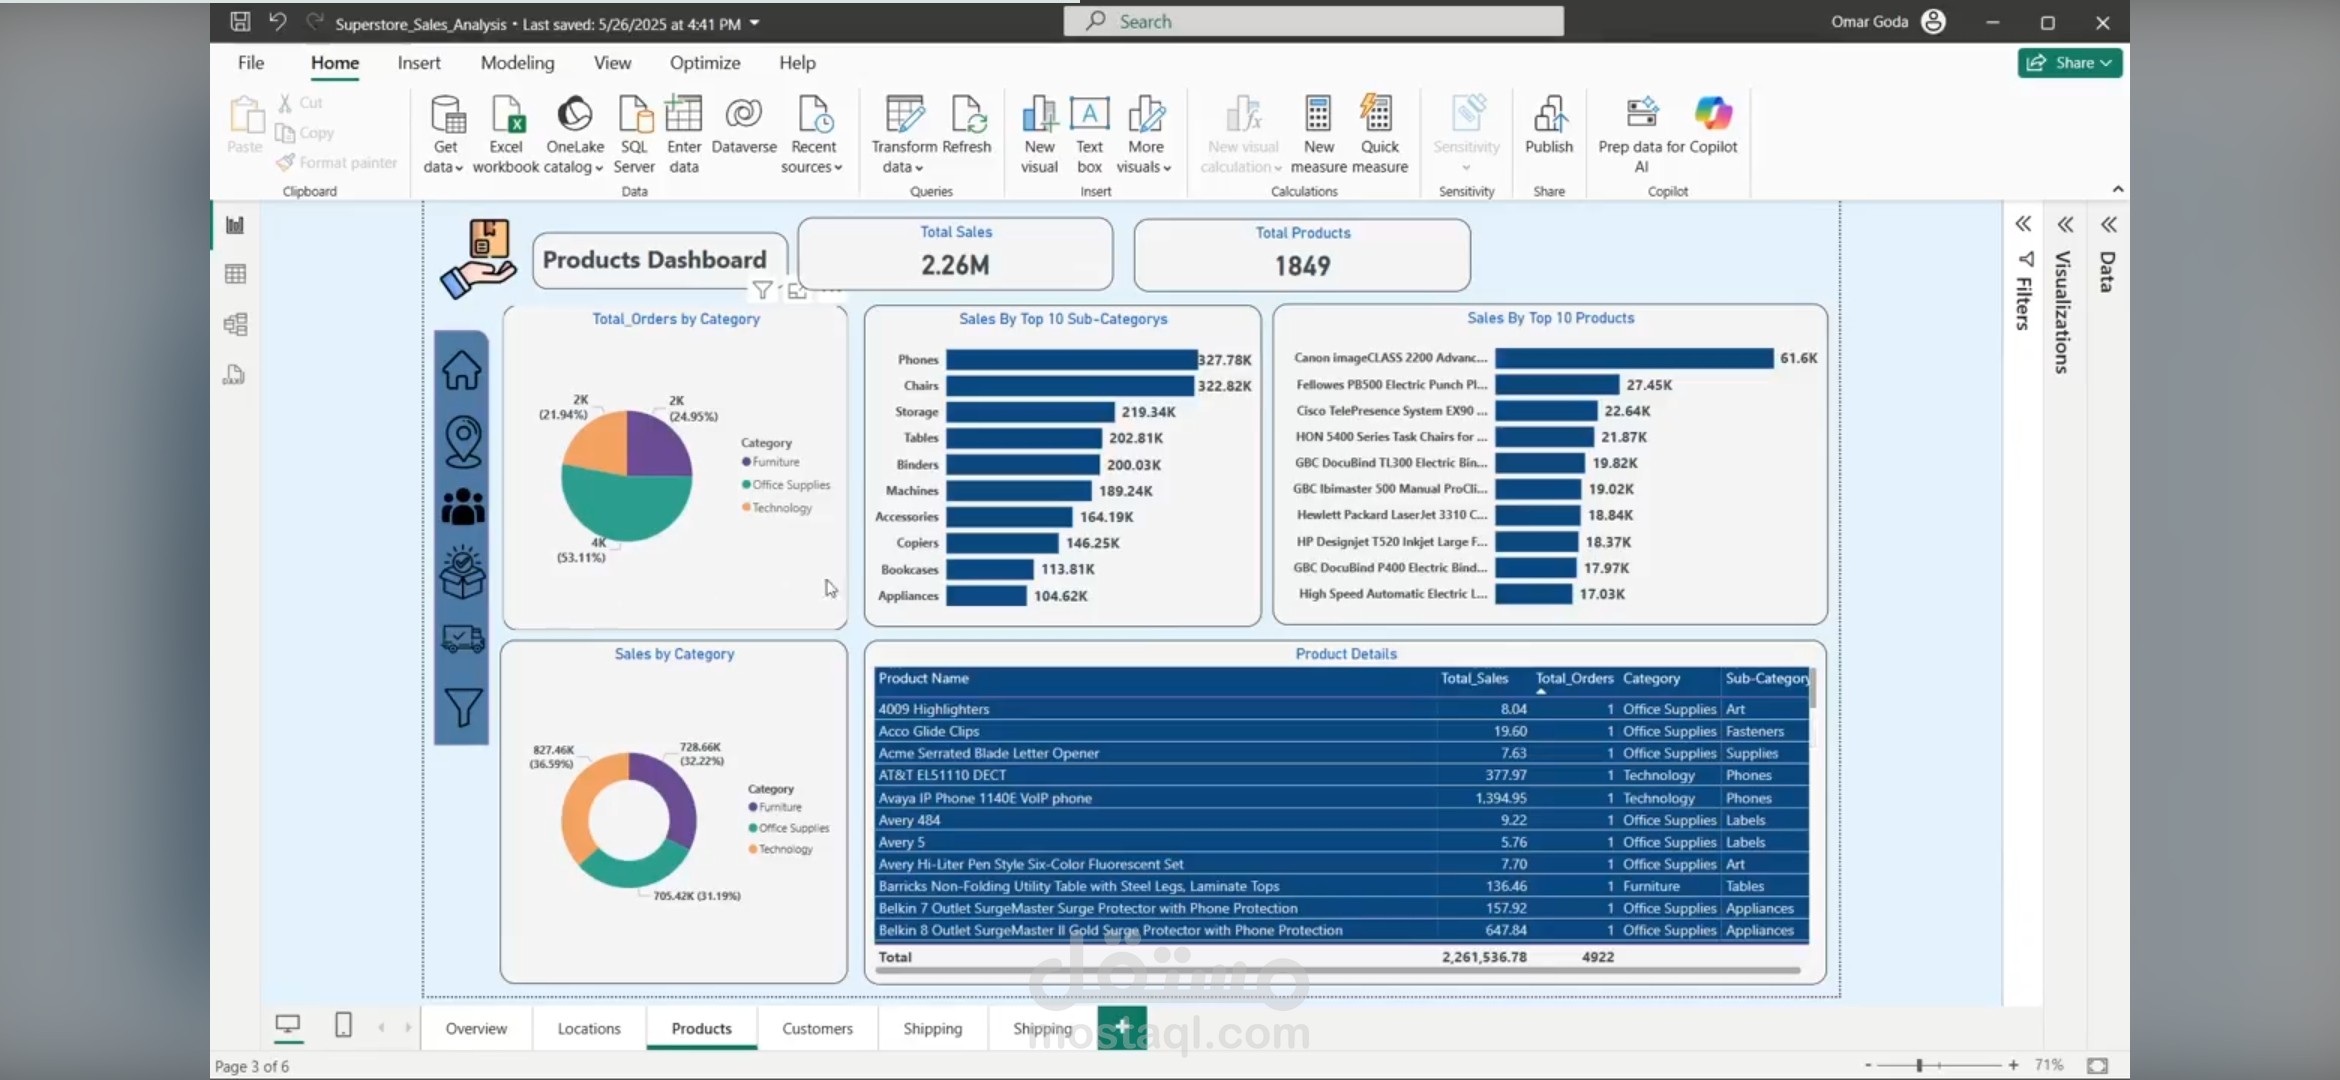Undo the last action
The image size is (2340, 1080).
point(277,21)
